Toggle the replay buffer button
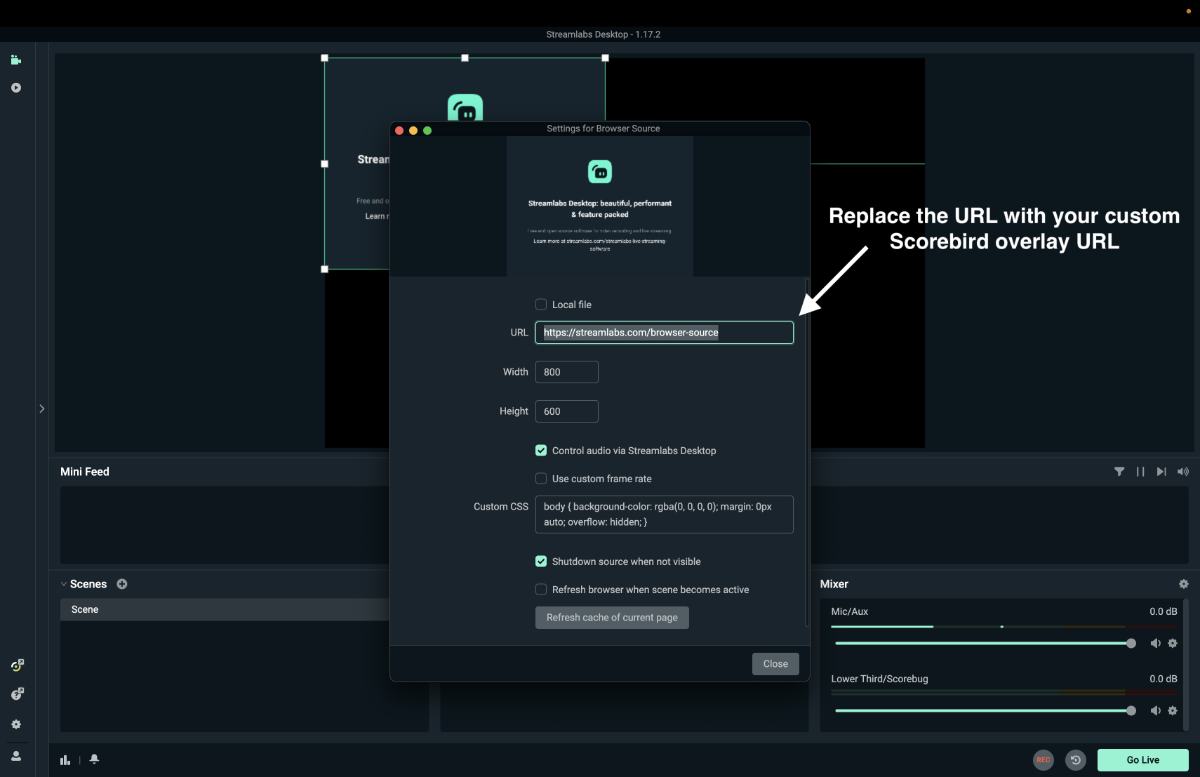 (1076, 760)
